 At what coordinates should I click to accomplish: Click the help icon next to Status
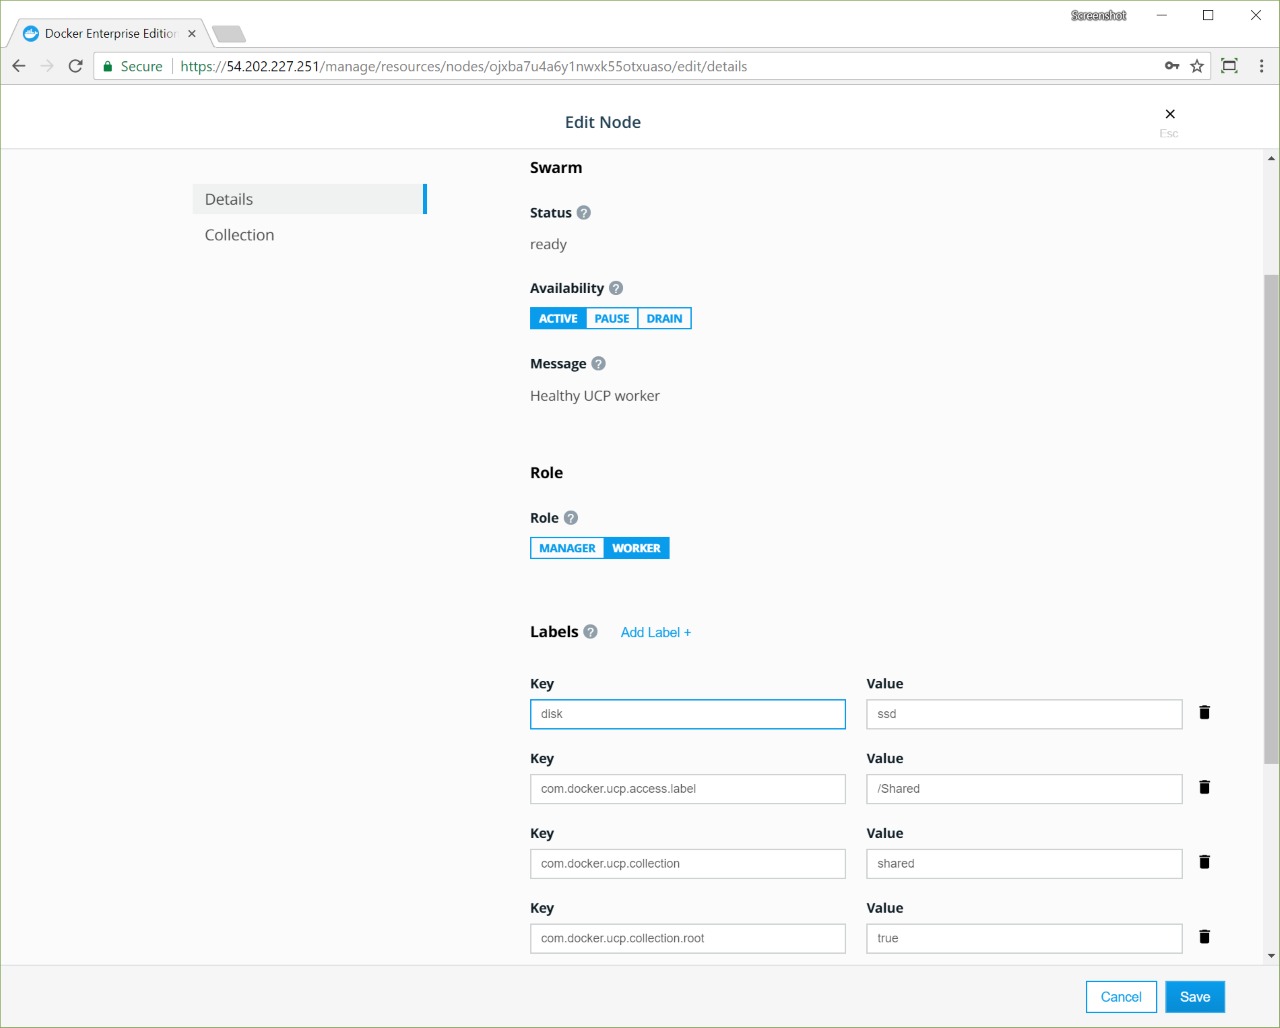[584, 213]
